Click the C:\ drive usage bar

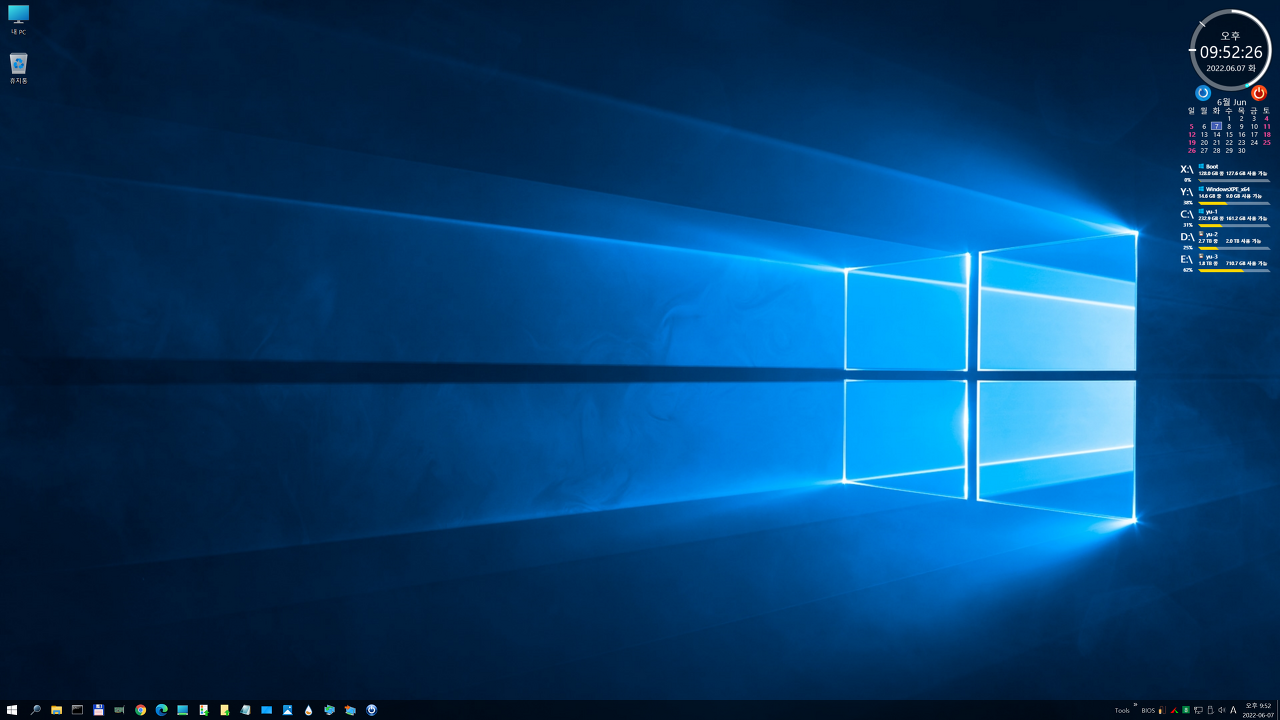pyautogui.click(x=1234, y=225)
